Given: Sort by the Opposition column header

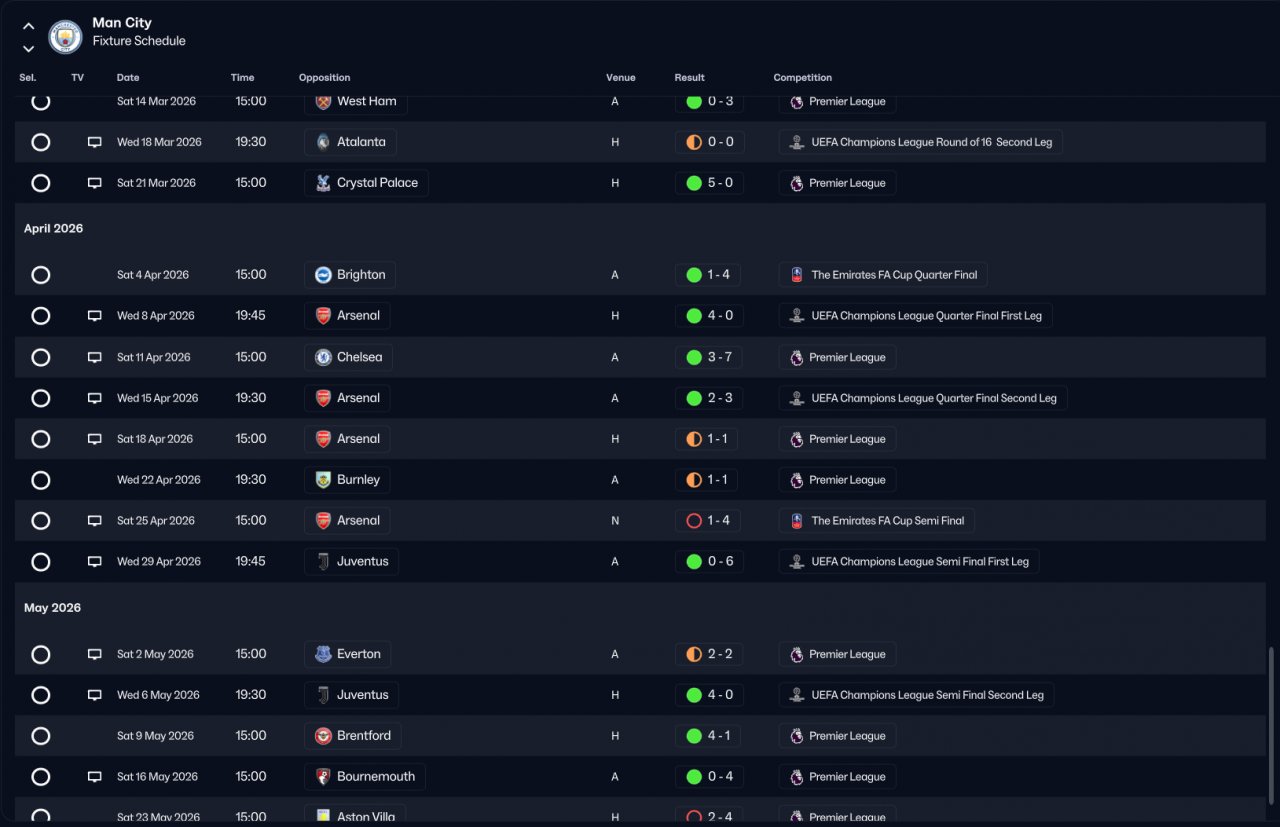Looking at the screenshot, I should [325, 78].
